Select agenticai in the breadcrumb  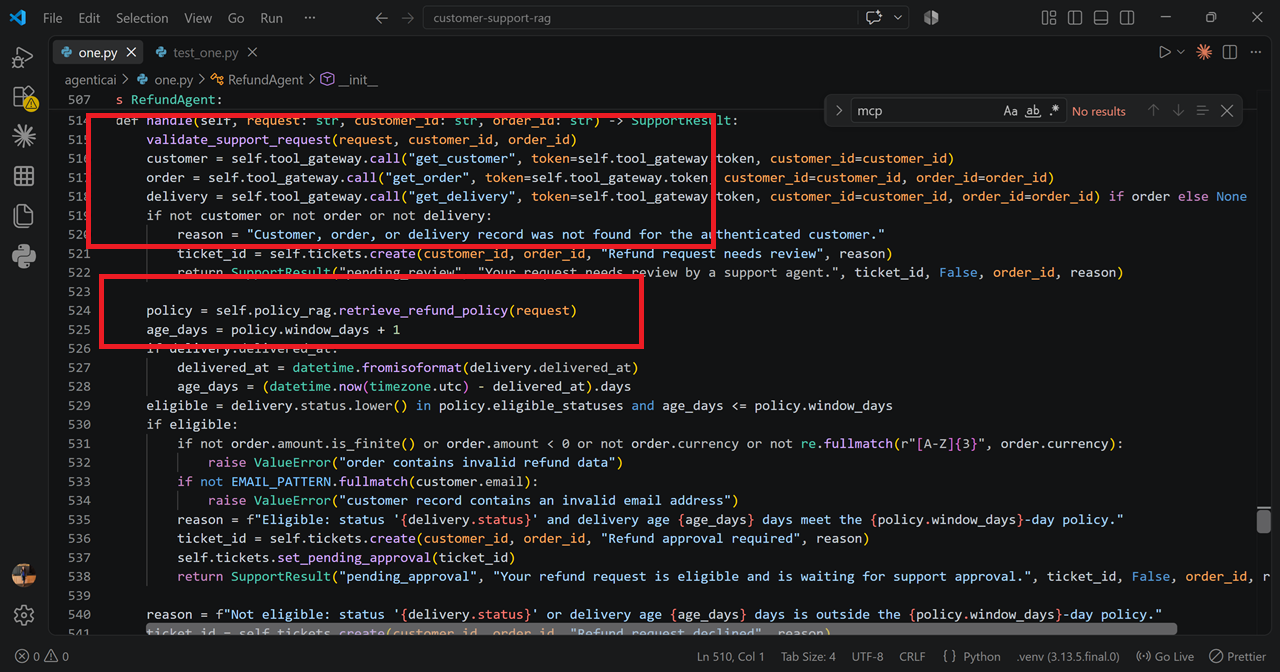tap(90, 79)
